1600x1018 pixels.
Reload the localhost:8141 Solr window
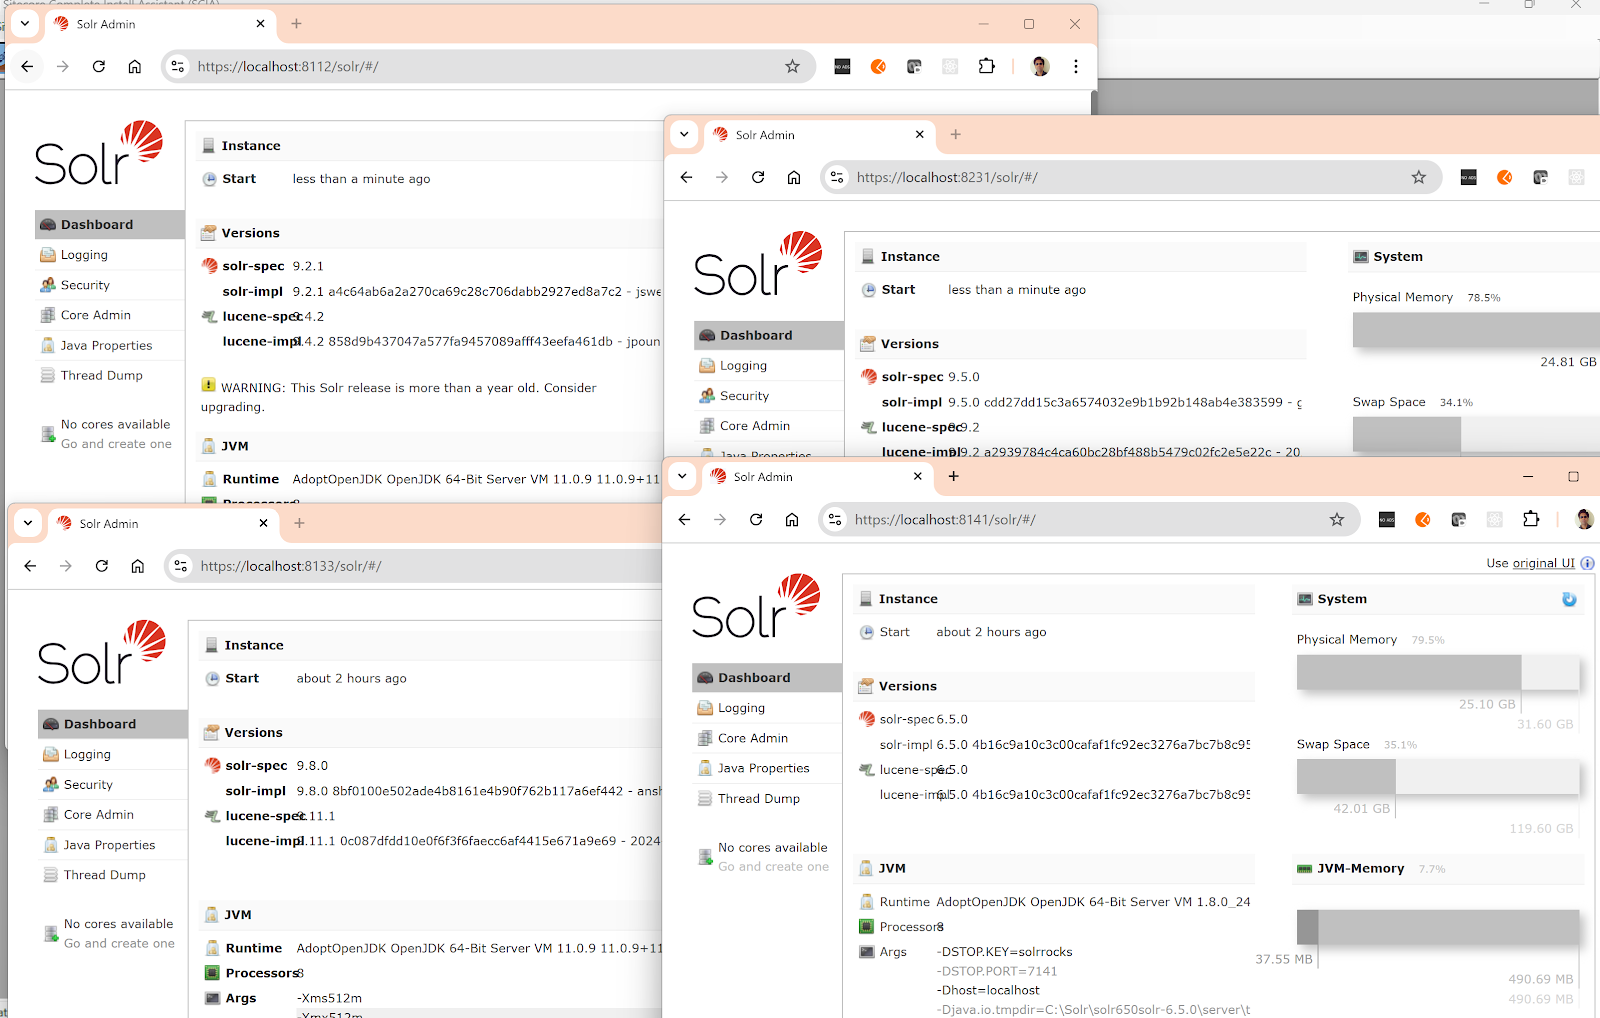click(x=756, y=519)
